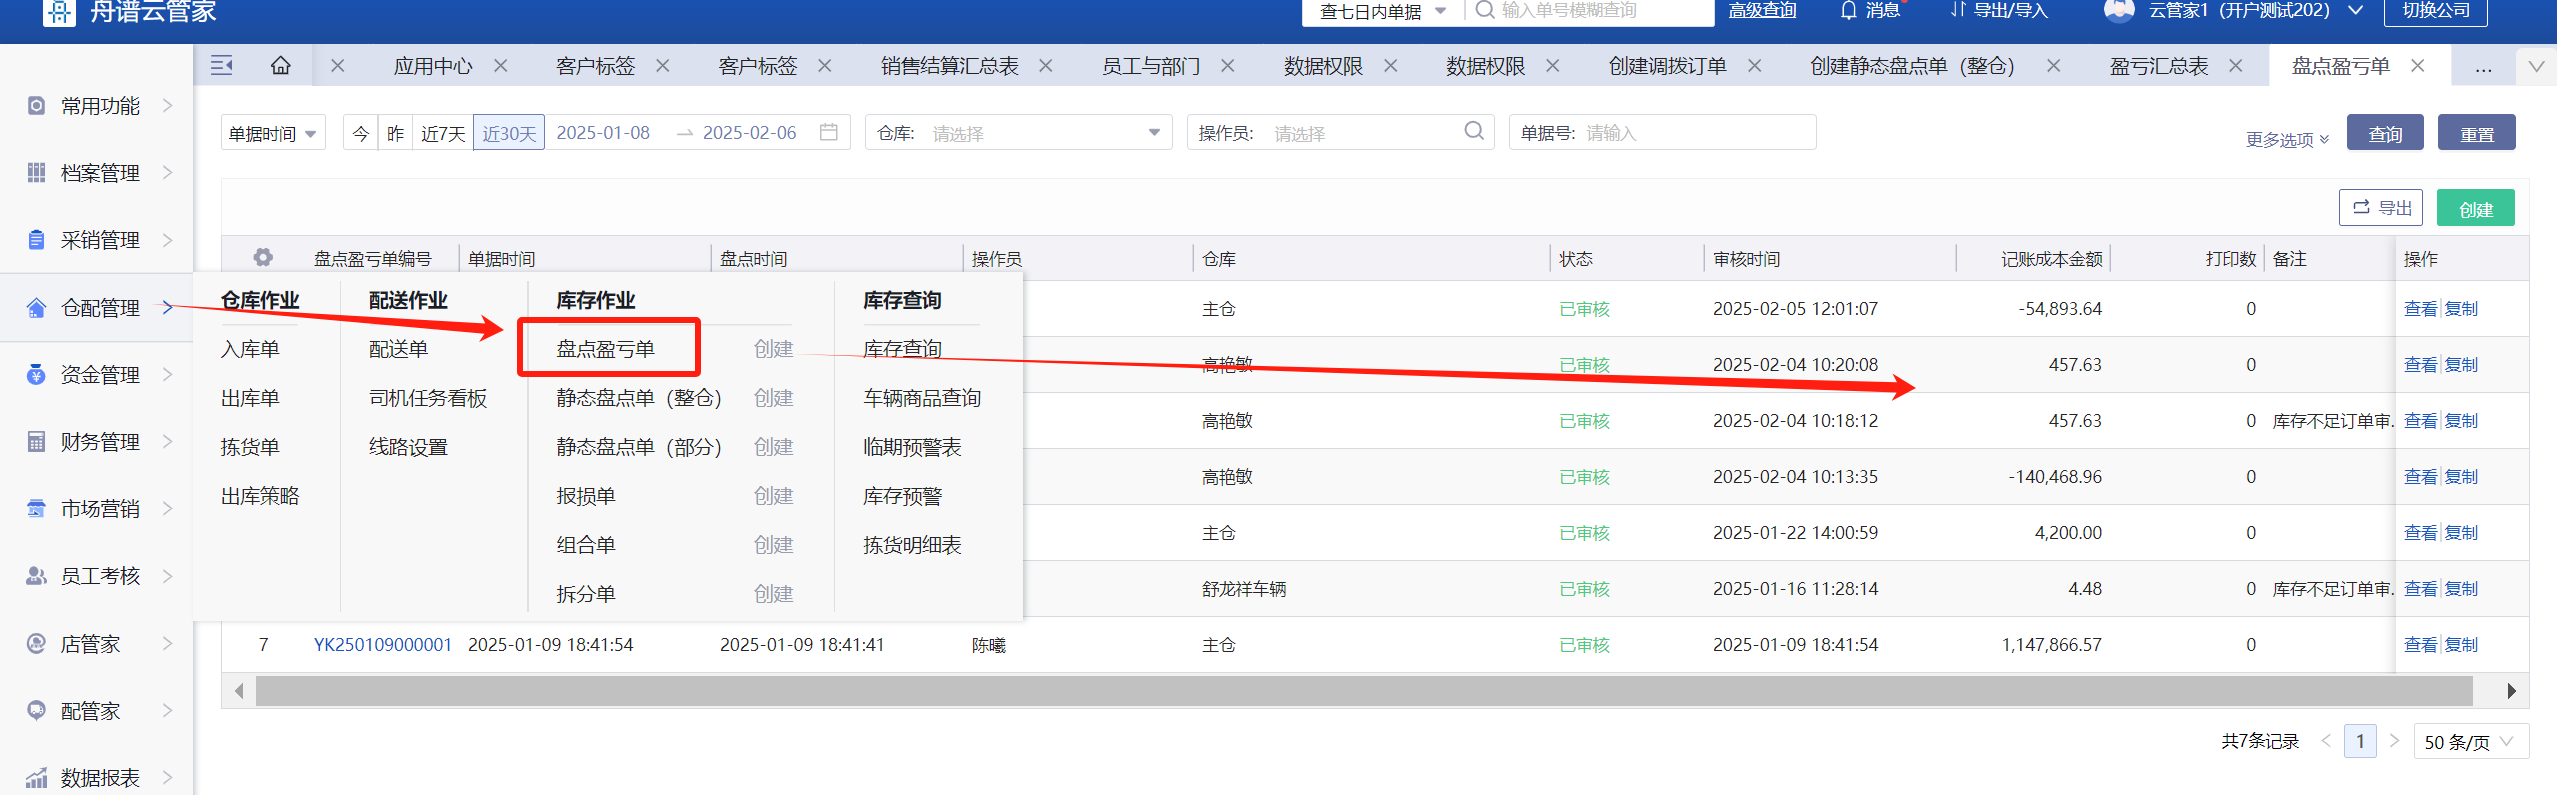Select the 近30天 date range option
This screenshot has width=2557, height=795.
(x=509, y=133)
